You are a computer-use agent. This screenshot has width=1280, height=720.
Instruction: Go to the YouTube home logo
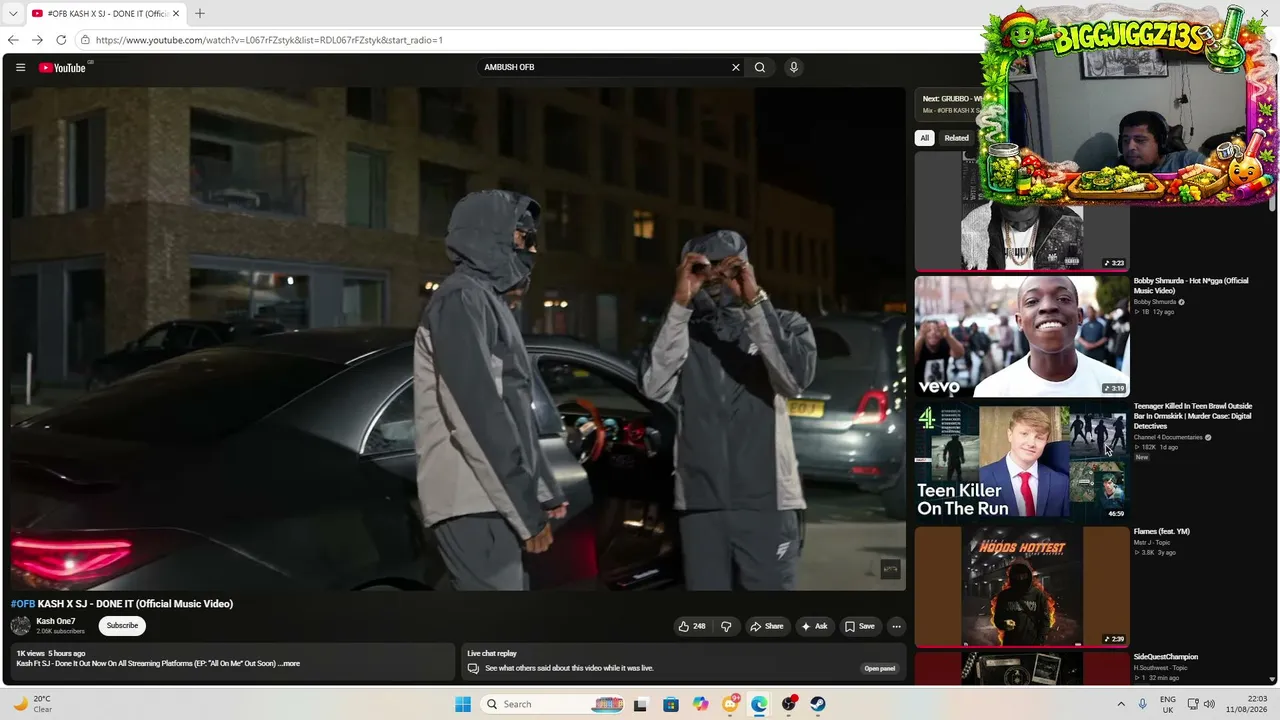click(x=62, y=68)
